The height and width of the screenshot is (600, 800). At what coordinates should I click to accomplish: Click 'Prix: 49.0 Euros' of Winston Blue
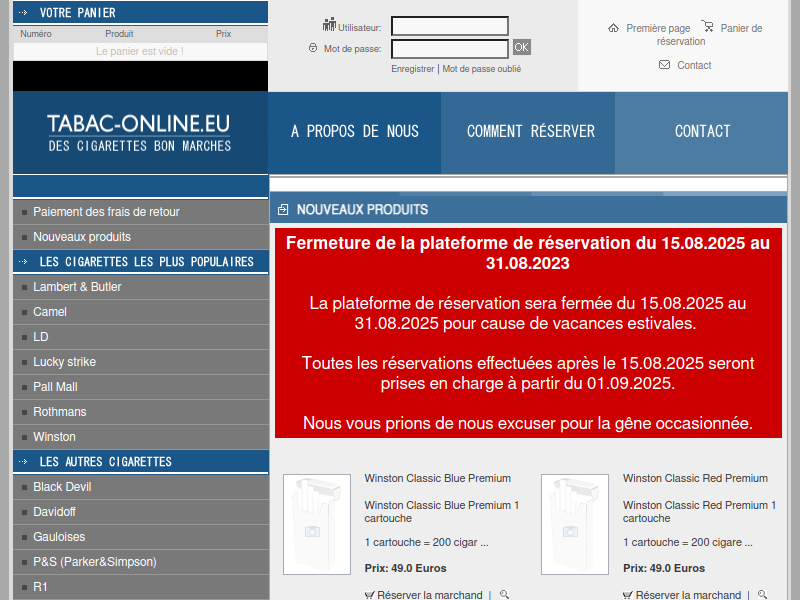[x=405, y=568]
